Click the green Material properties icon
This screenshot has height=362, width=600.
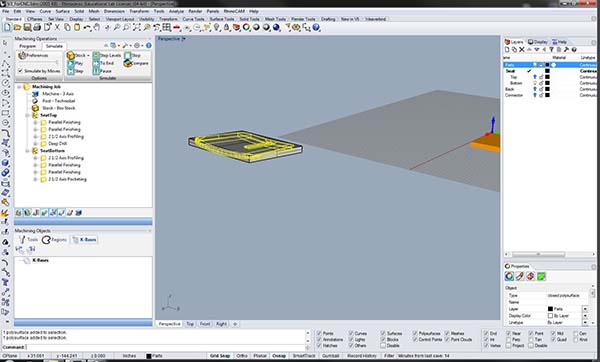[541, 276]
